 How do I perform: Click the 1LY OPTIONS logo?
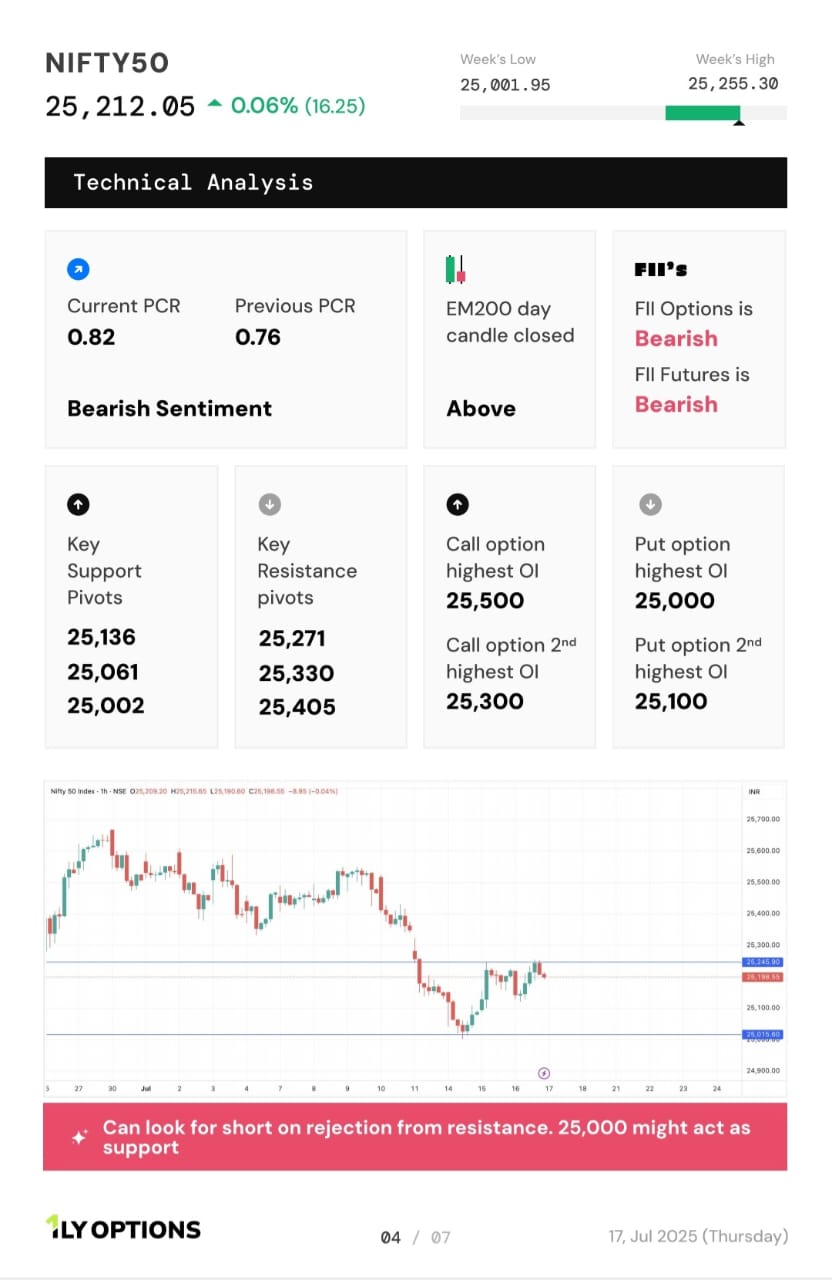[x=123, y=1229]
